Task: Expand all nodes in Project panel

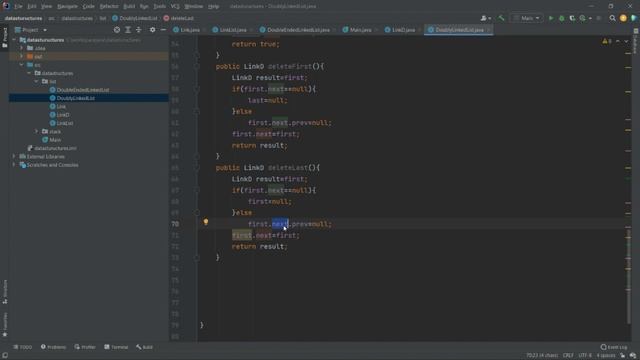Action: pos(128,30)
